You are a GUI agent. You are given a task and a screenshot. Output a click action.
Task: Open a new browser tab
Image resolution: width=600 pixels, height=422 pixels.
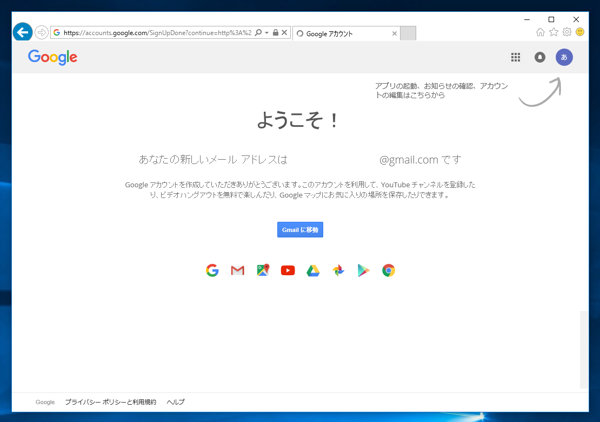[408, 34]
